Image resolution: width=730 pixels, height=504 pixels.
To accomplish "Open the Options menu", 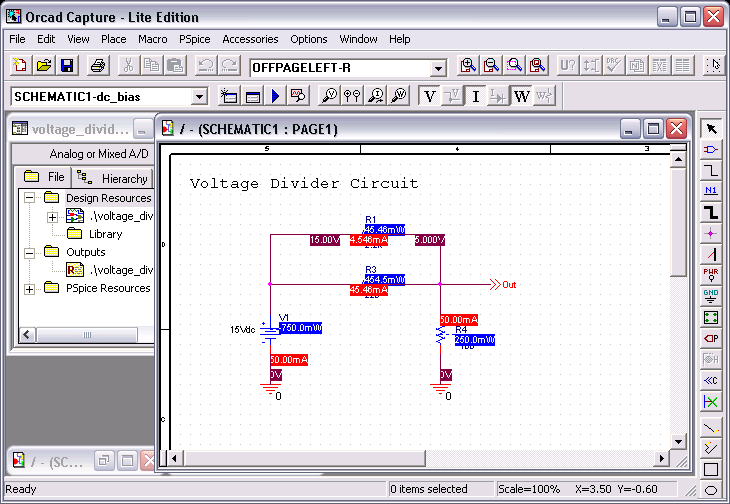I will coord(309,39).
